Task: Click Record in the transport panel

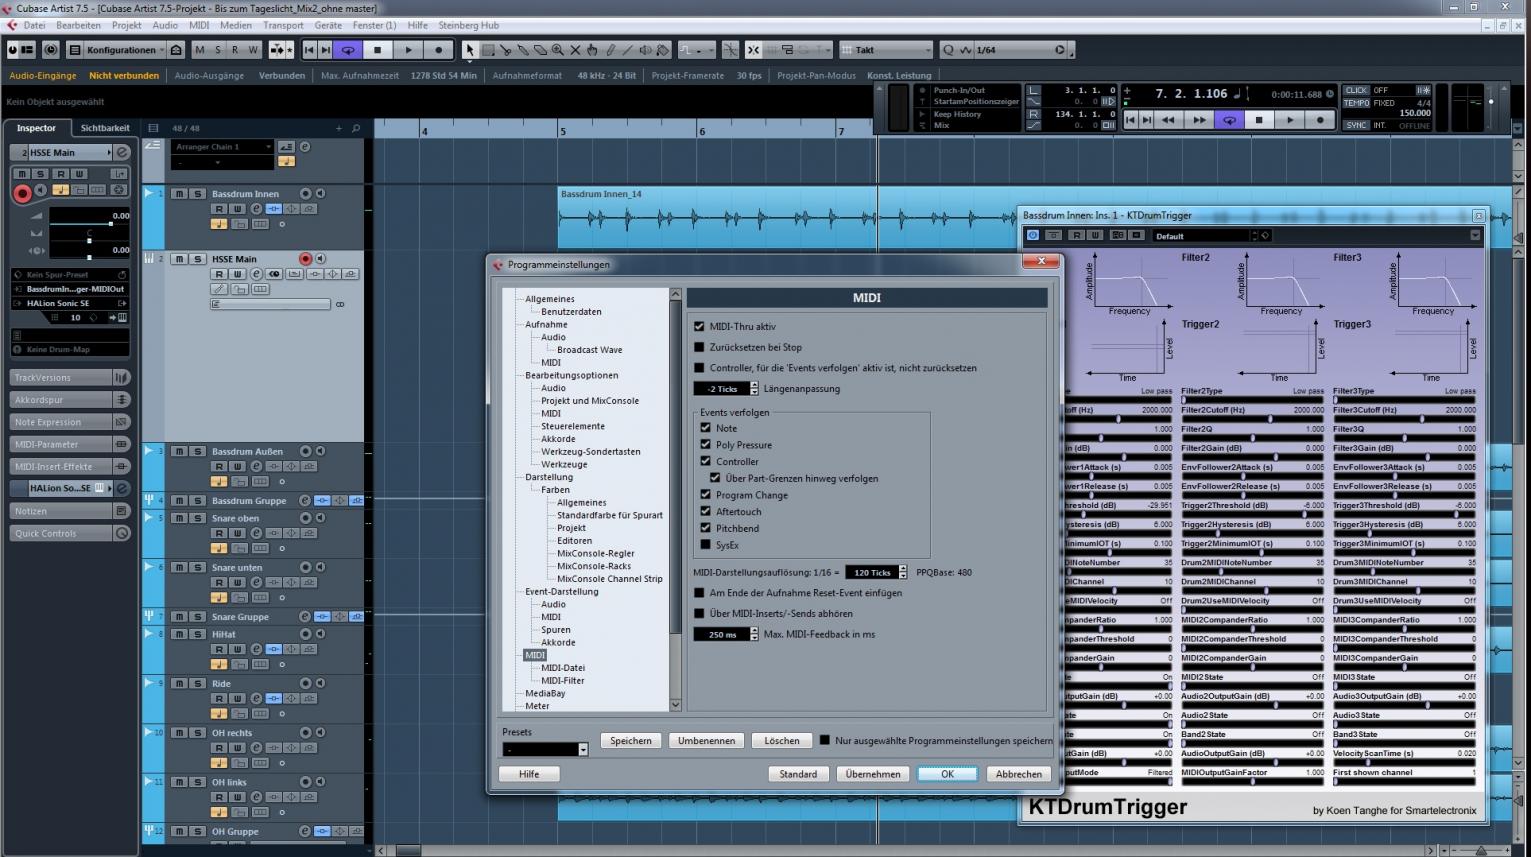Action: (1320, 120)
